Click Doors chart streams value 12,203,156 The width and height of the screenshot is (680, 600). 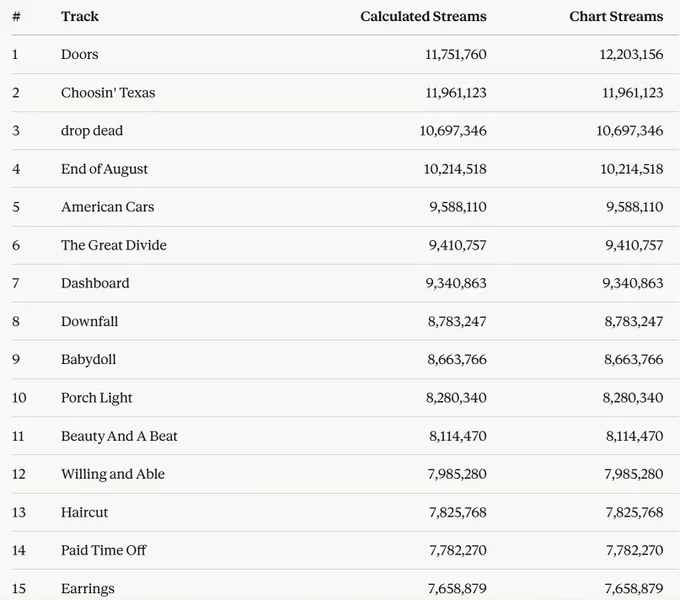coord(631,55)
